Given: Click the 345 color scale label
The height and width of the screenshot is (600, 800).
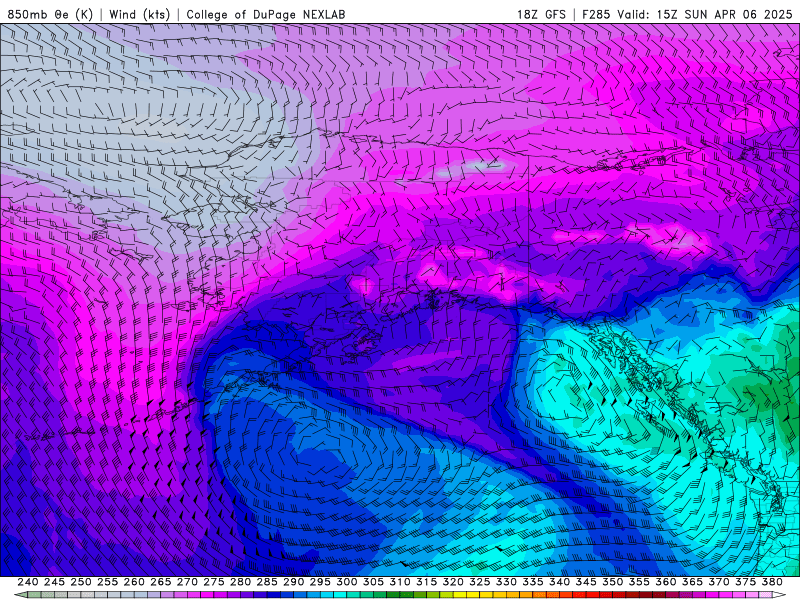Looking at the screenshot, I should (586, 582).
